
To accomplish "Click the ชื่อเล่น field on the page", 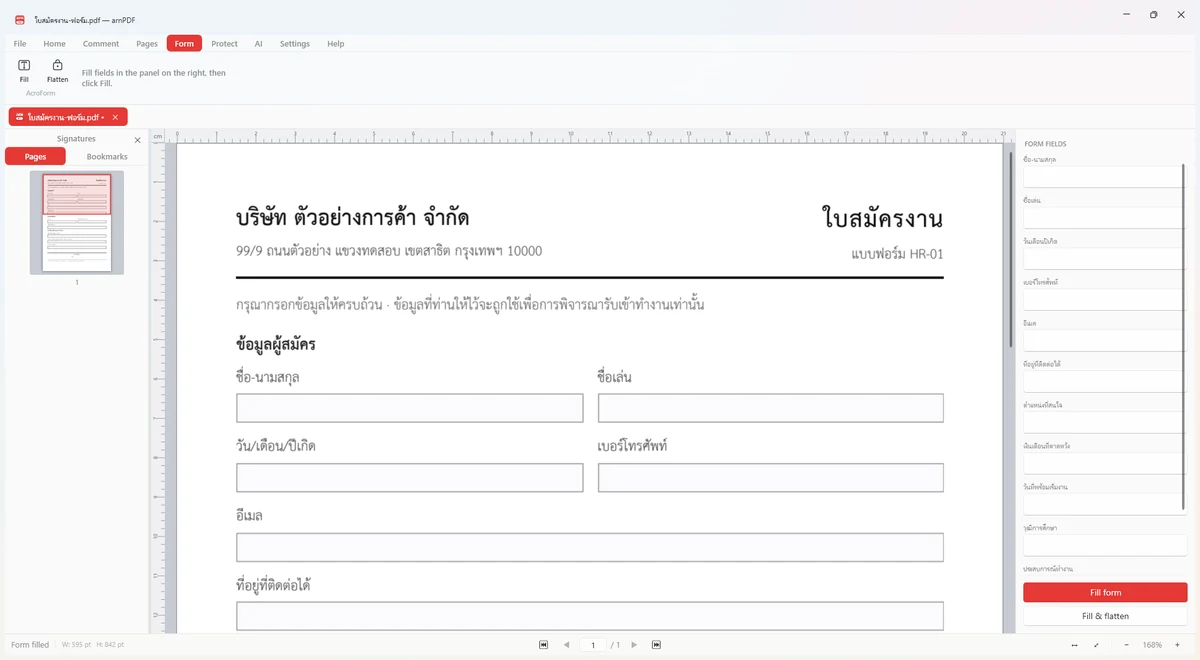I will coord(771,408).
